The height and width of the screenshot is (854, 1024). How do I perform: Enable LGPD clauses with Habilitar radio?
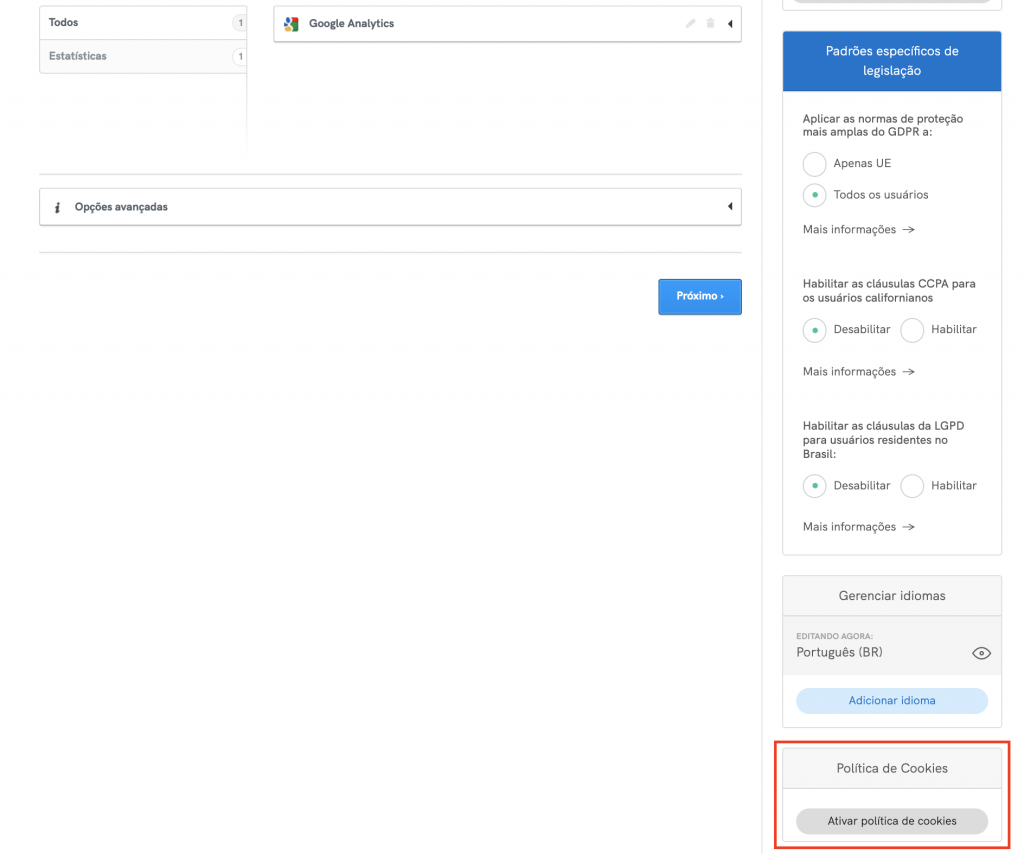coord(912,486)
